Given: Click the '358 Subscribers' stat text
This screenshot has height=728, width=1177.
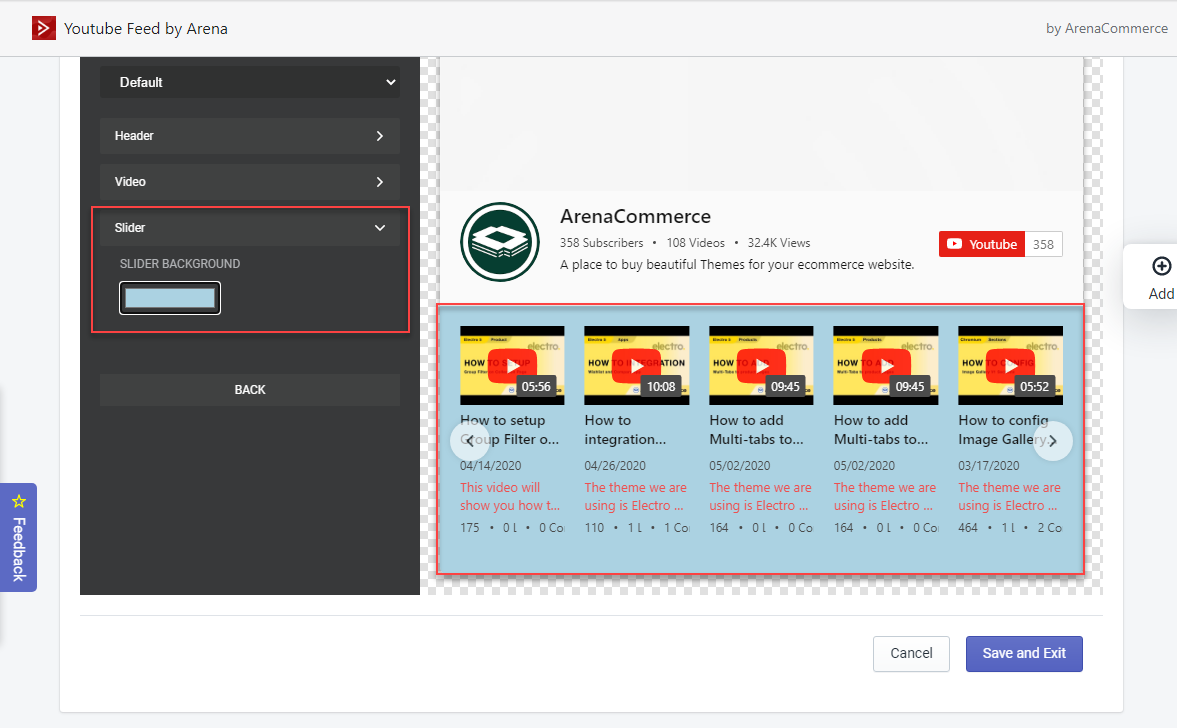Looking at the screenshot, I should 601,243.
